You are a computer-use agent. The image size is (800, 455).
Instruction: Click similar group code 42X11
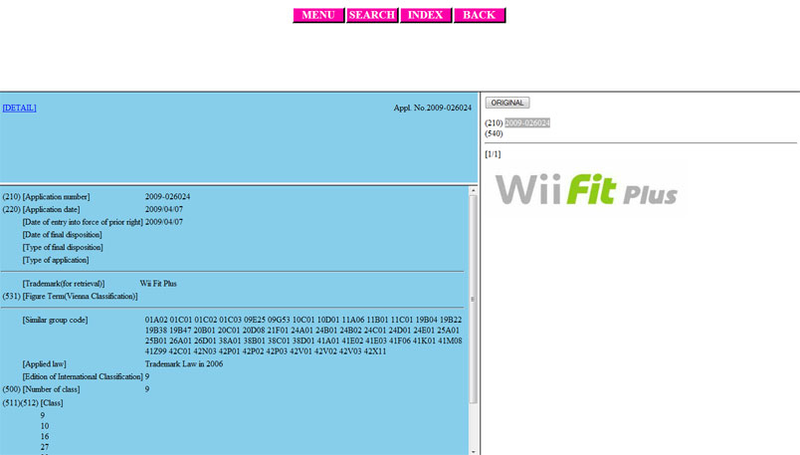pos(375,351)
